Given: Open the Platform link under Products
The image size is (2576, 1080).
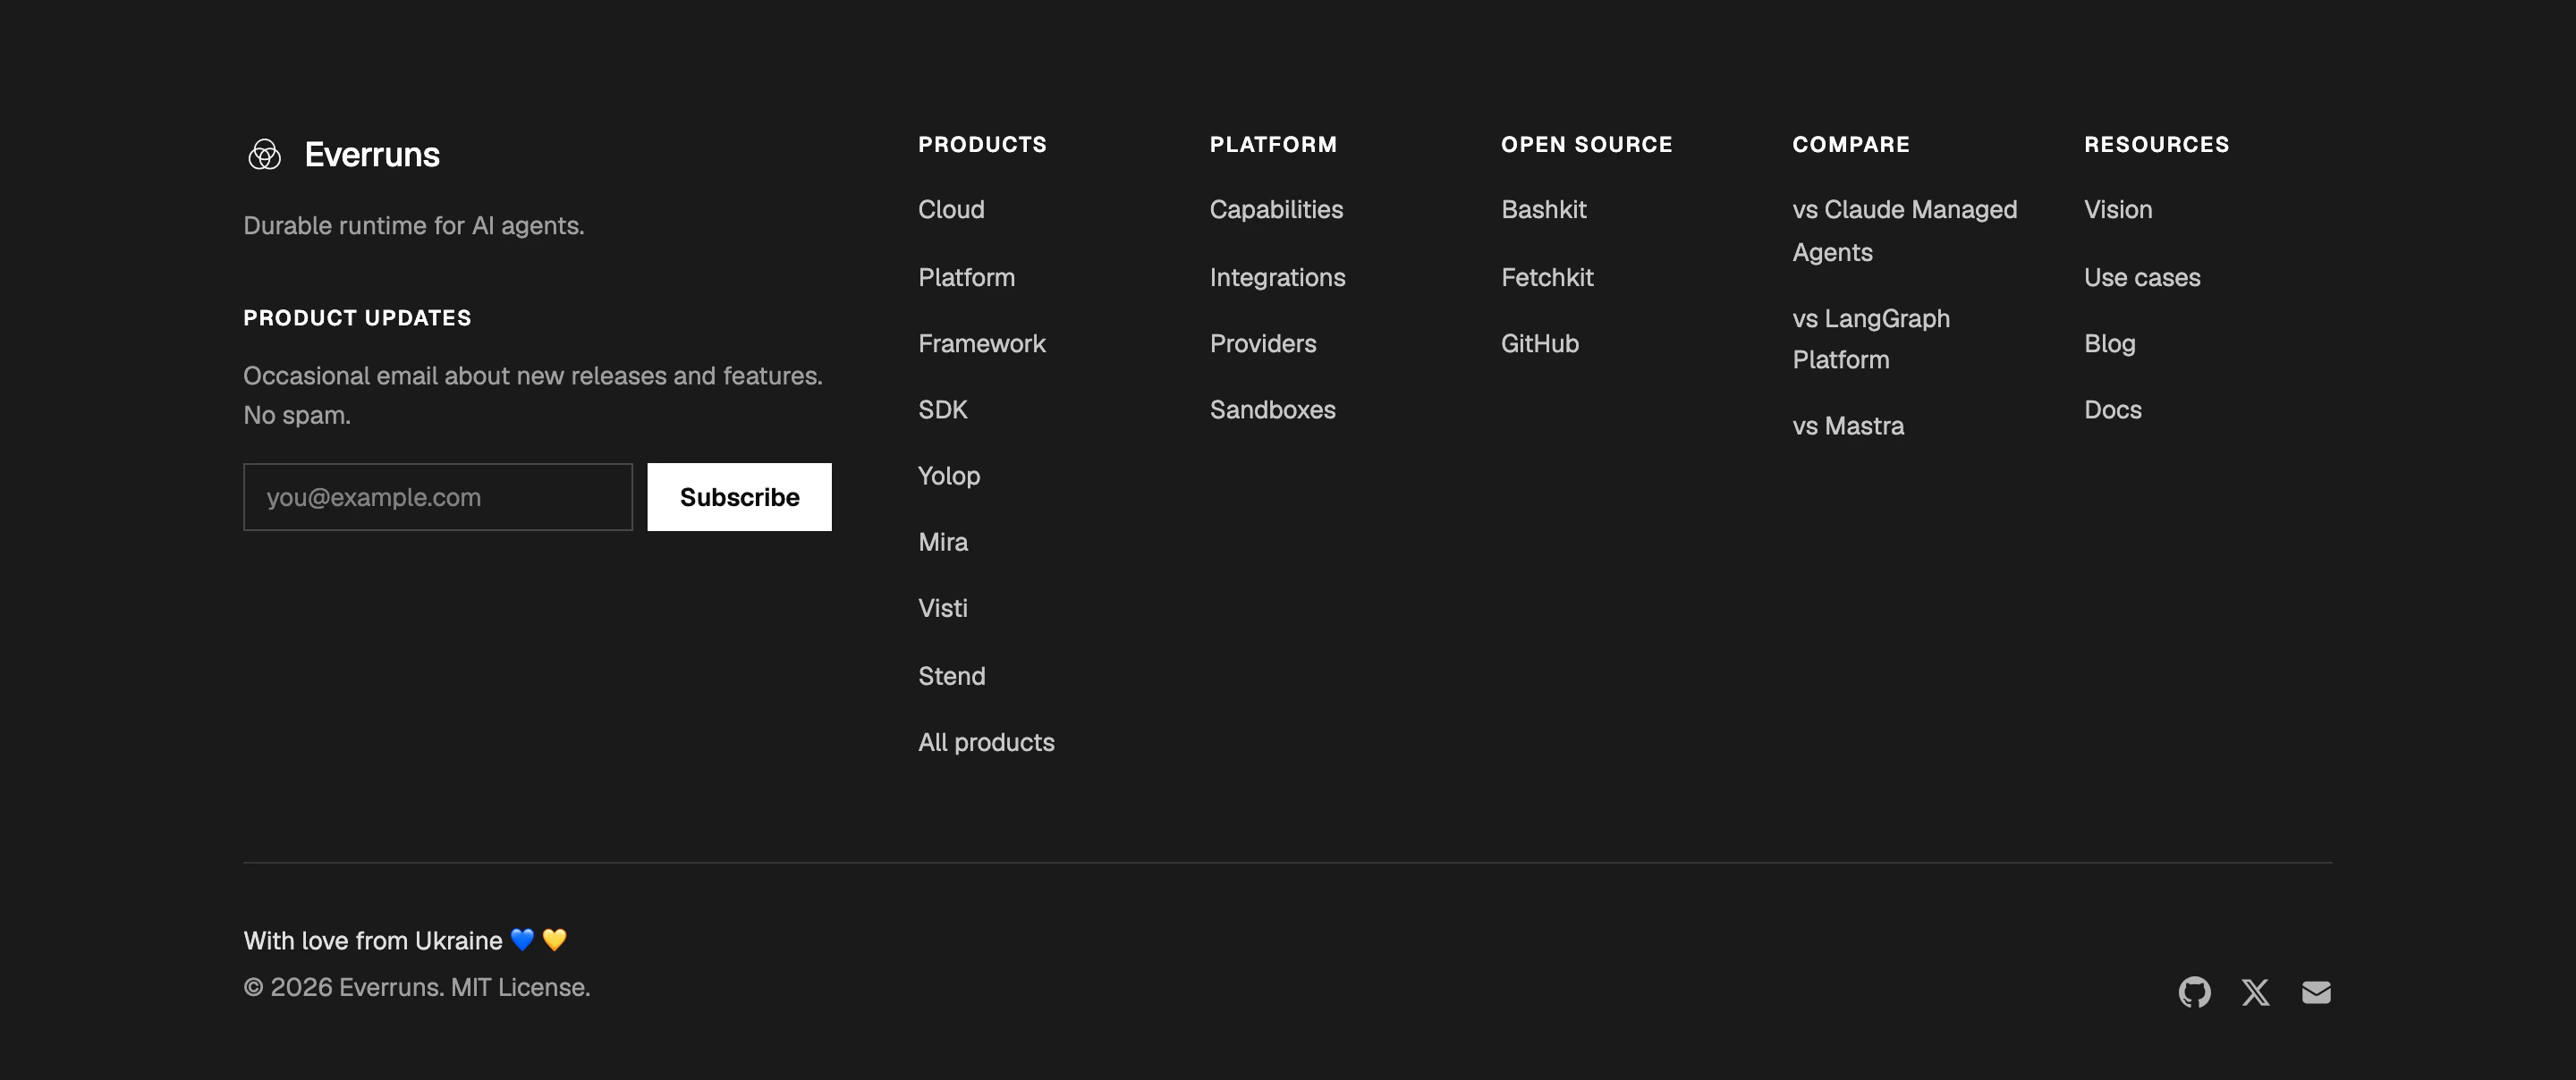Looking at the screenshot, I should tap(966, 278).
